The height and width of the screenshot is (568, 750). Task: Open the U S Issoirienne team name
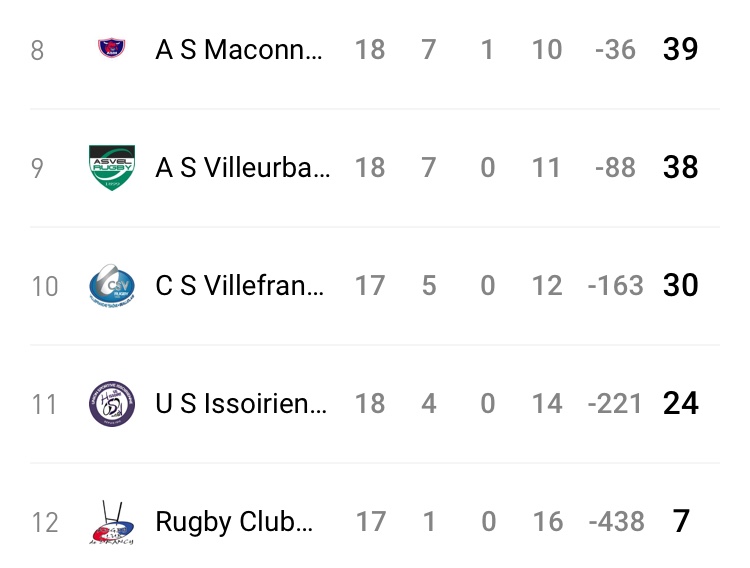coord(241,403)
